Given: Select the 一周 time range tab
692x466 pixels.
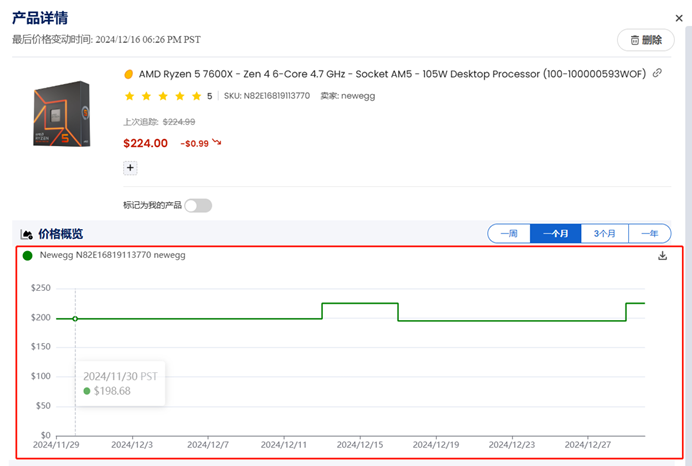Looking at the screenshot, I should 509,233.
